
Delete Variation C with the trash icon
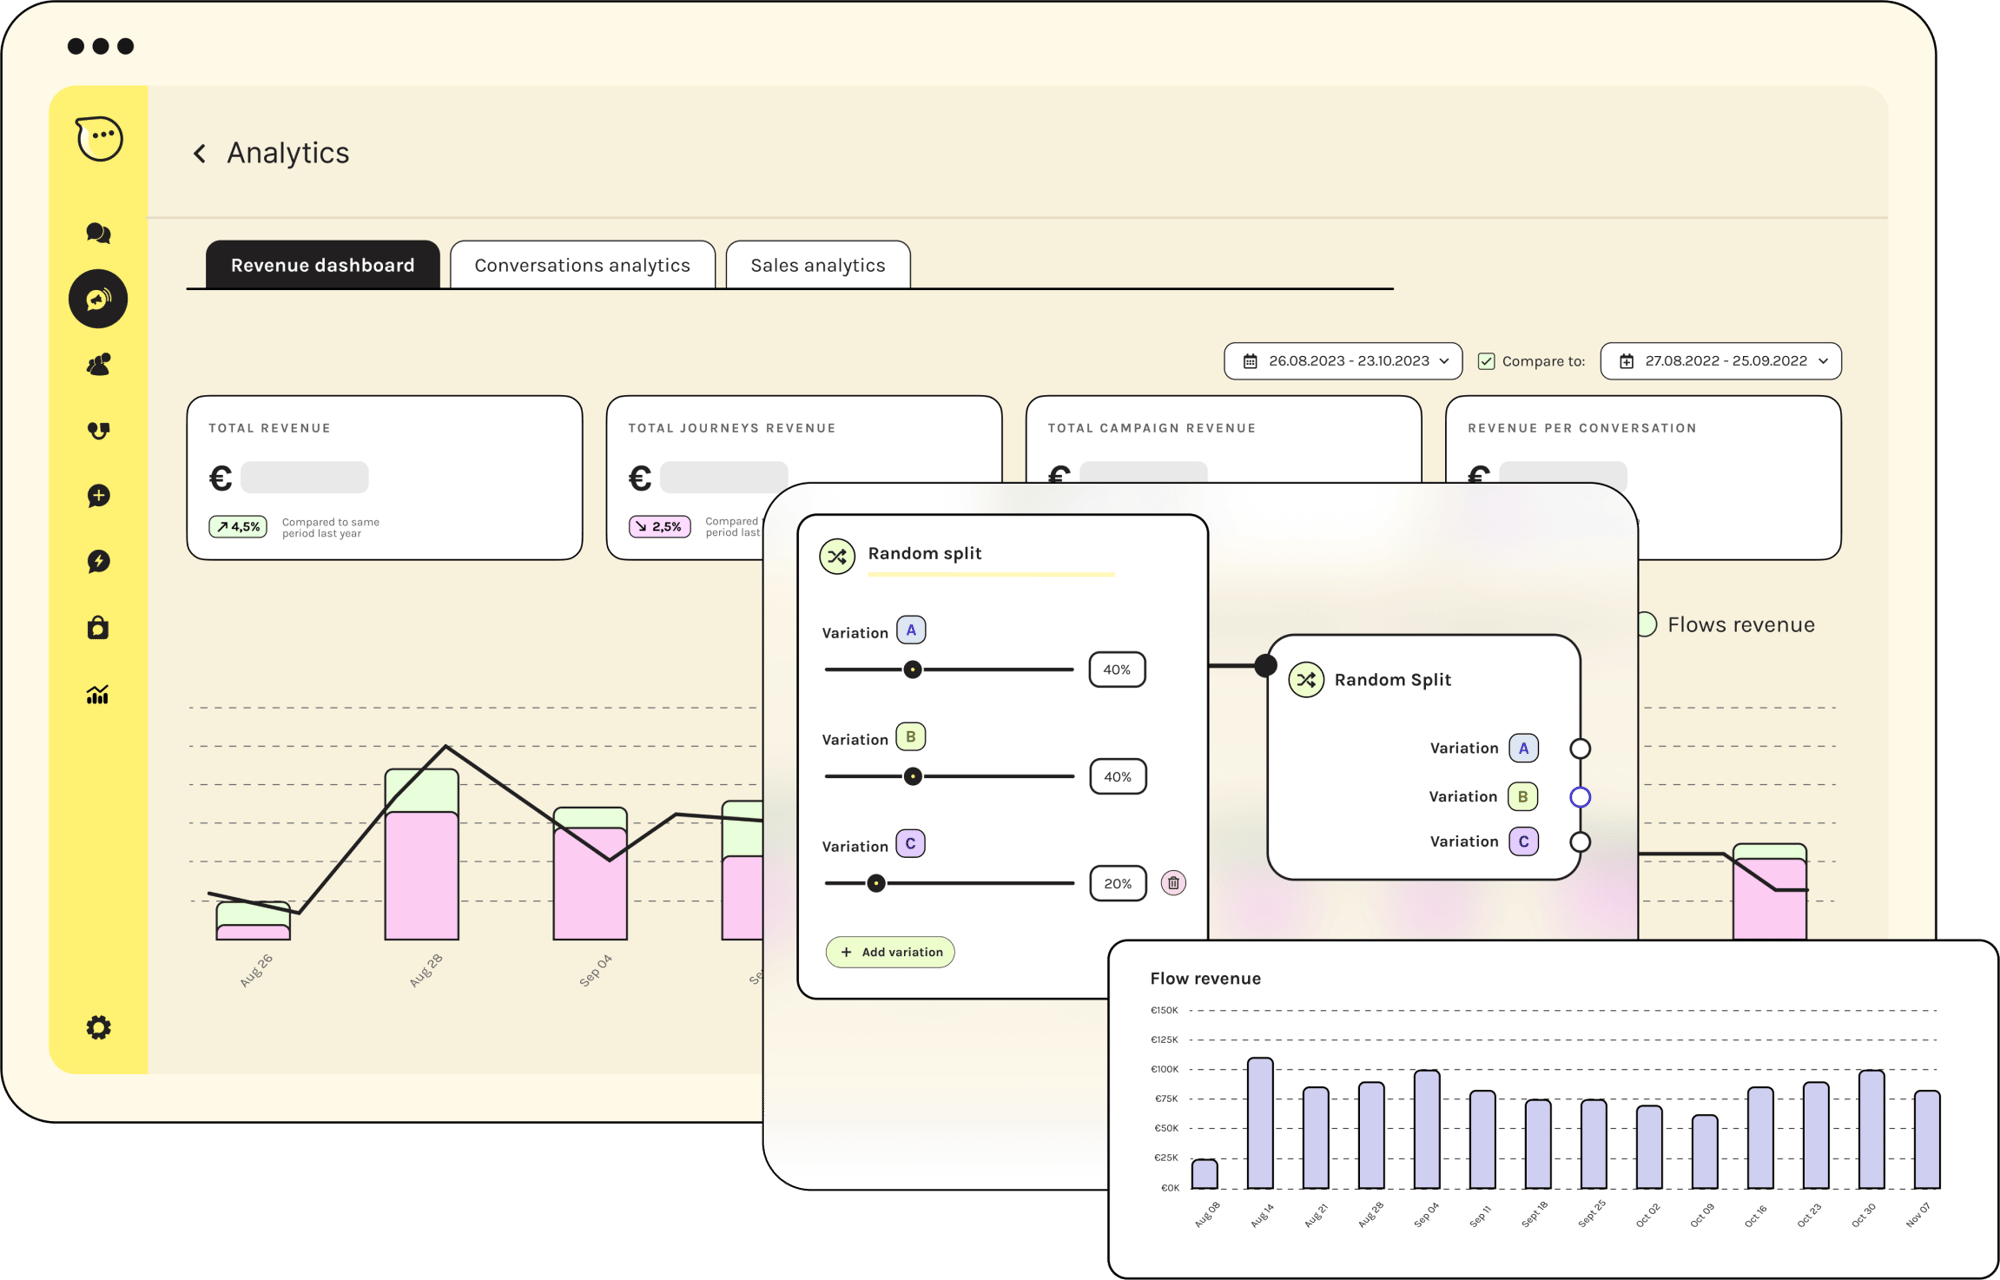click(1173, 883)
